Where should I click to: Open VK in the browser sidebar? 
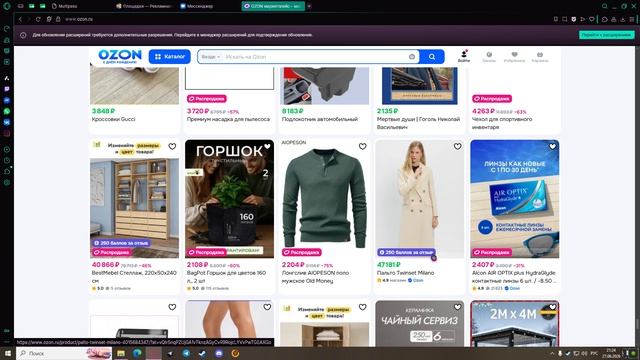[7, 122]
